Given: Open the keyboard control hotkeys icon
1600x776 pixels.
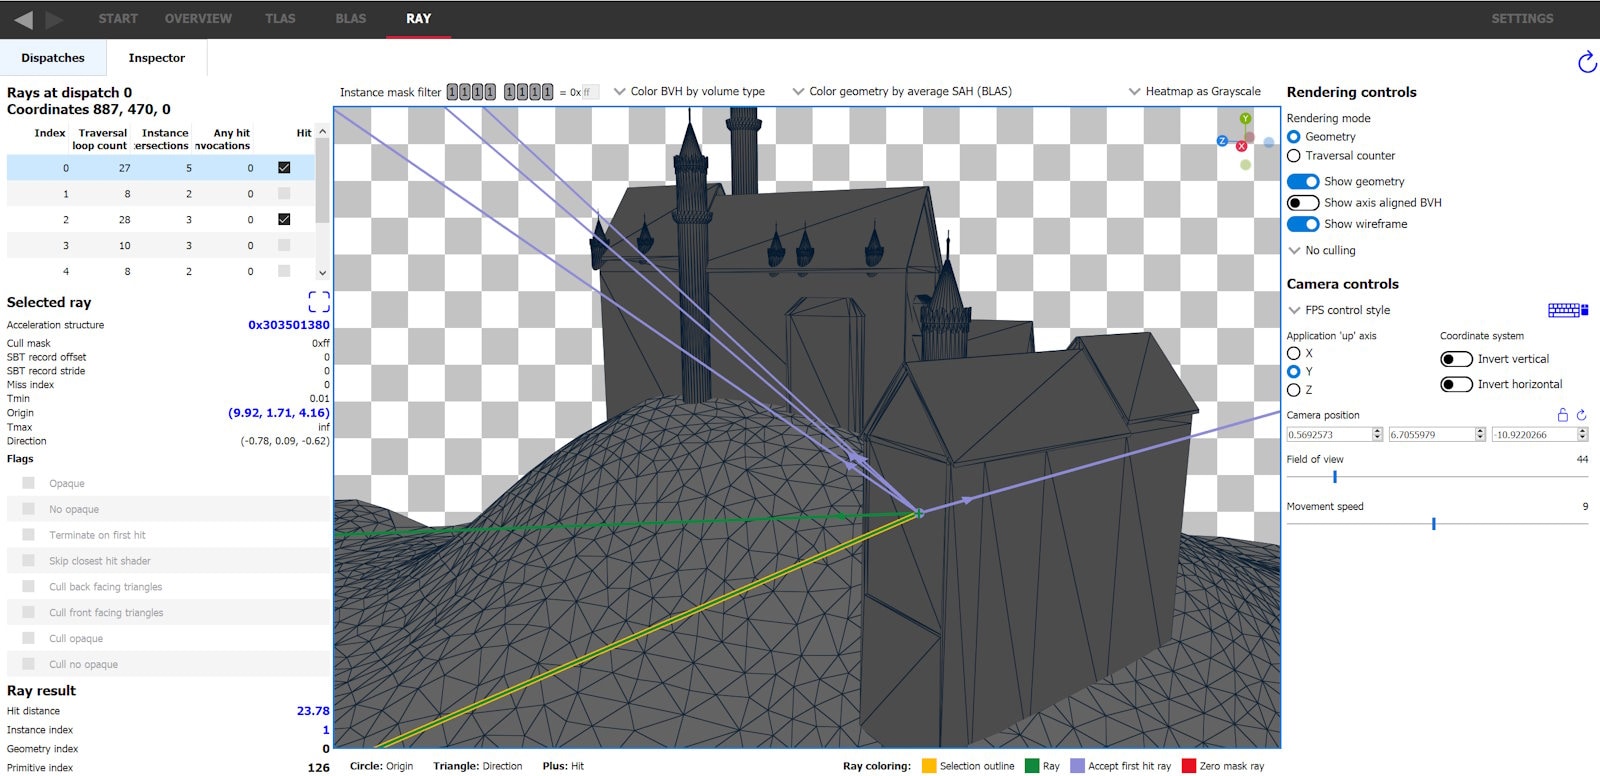Looking at the screenshot, I should (x=1567, y=310).
